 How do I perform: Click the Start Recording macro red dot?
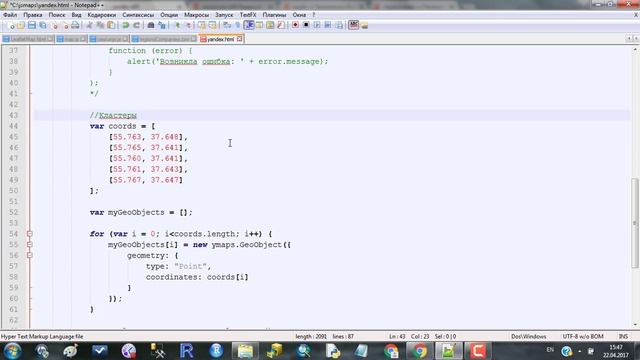pos(295,25)
